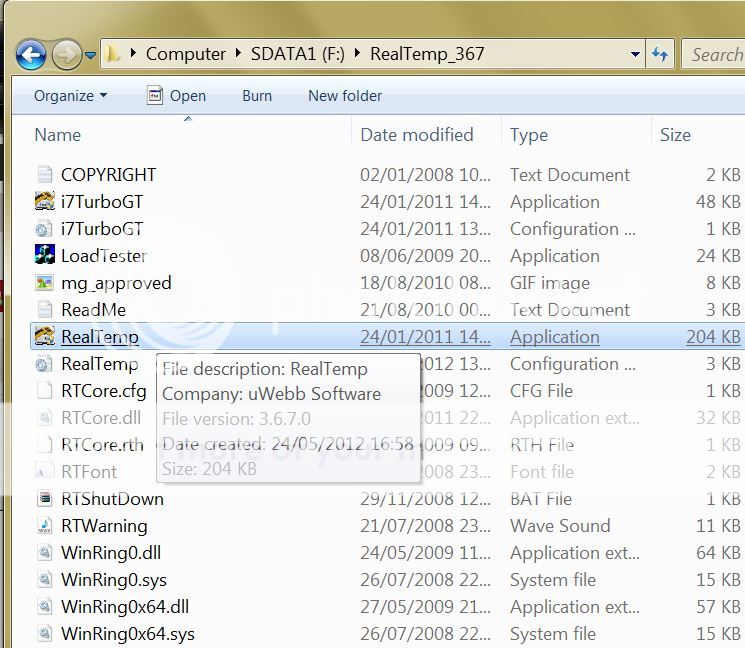Expand the arrow after SDATA1 (F:)
Image resolution: width=745 pixels, height=648 pixels.
pyautogui.click(x=357, y=53)
